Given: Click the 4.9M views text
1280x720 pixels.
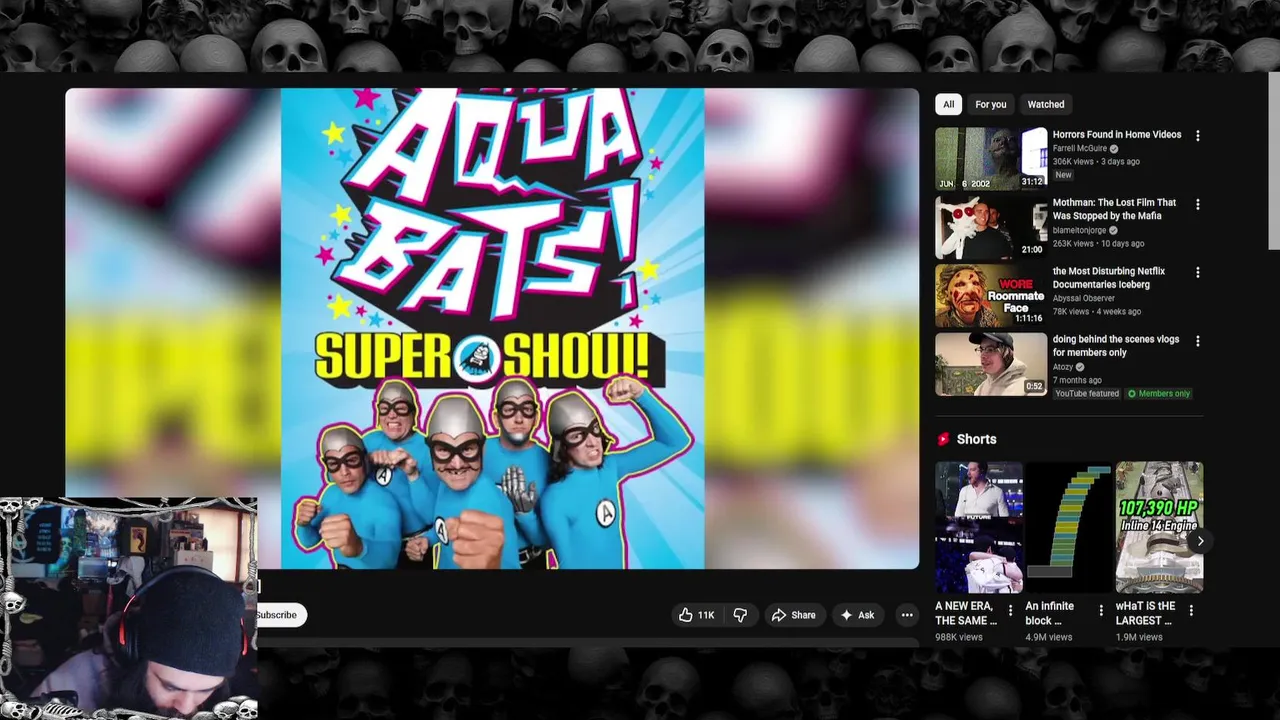Looking at the screenshot, I should (x=1048, y=637).
